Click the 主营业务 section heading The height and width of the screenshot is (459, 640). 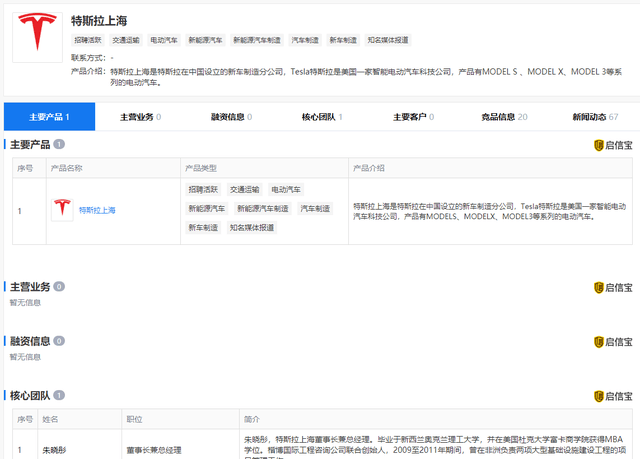click(30, 287)
